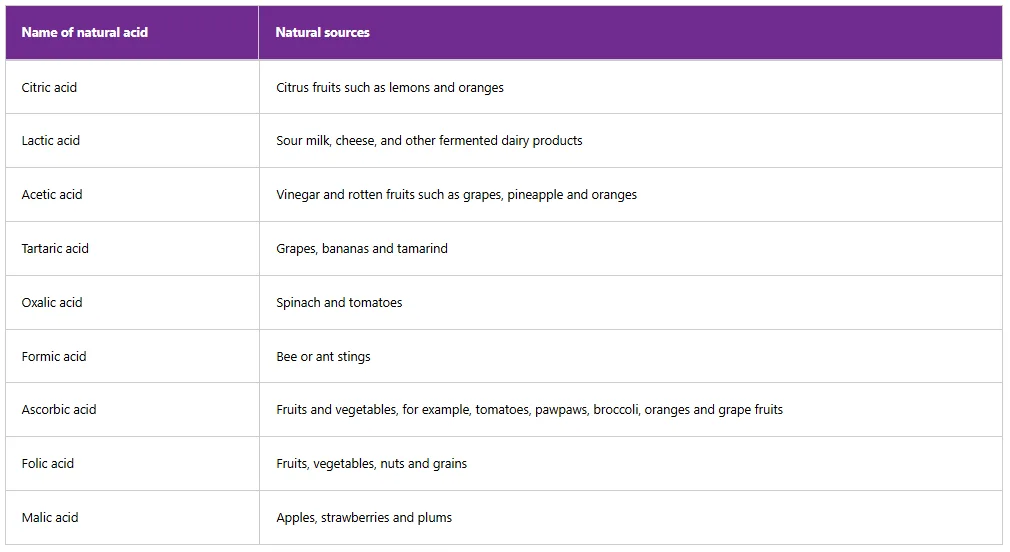Select the 'Oxalic acid' cell

click(x=52, y=303)
